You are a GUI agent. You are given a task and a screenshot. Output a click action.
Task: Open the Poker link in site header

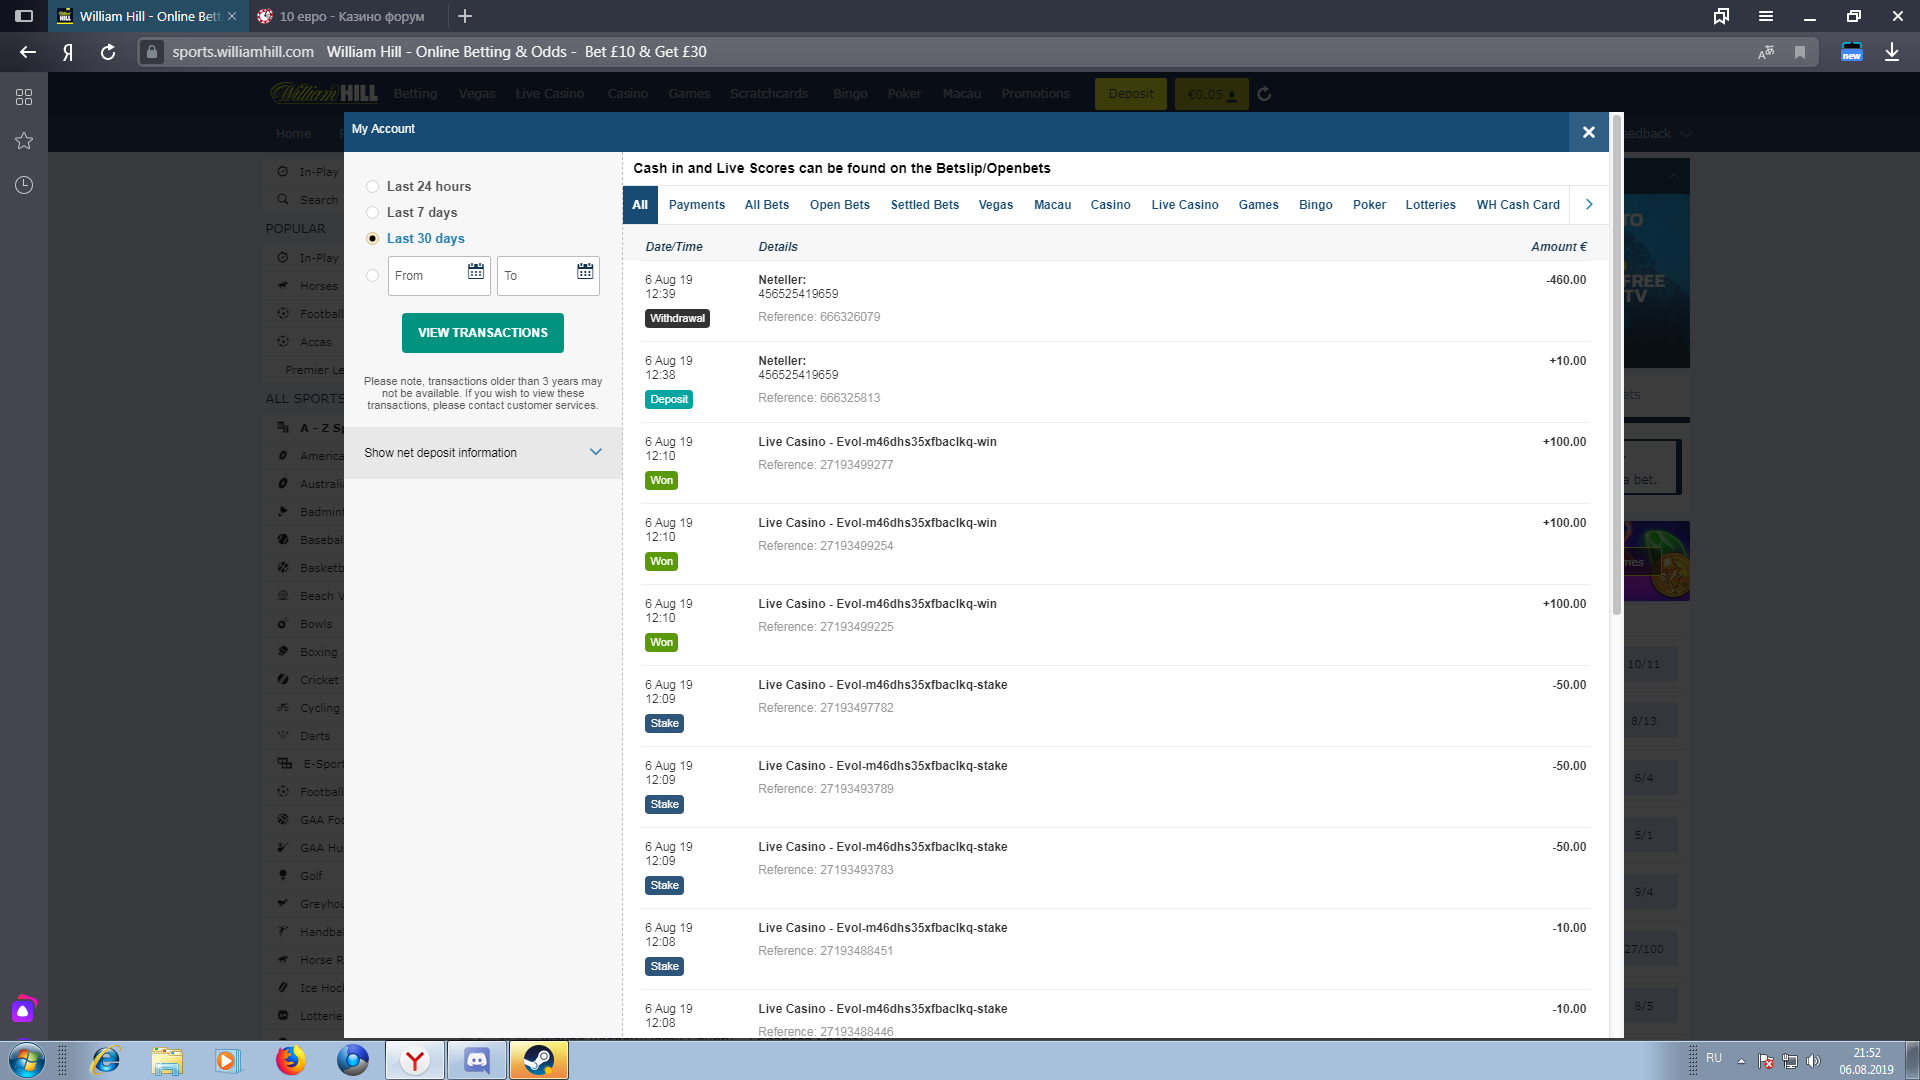tap(904, 94)
